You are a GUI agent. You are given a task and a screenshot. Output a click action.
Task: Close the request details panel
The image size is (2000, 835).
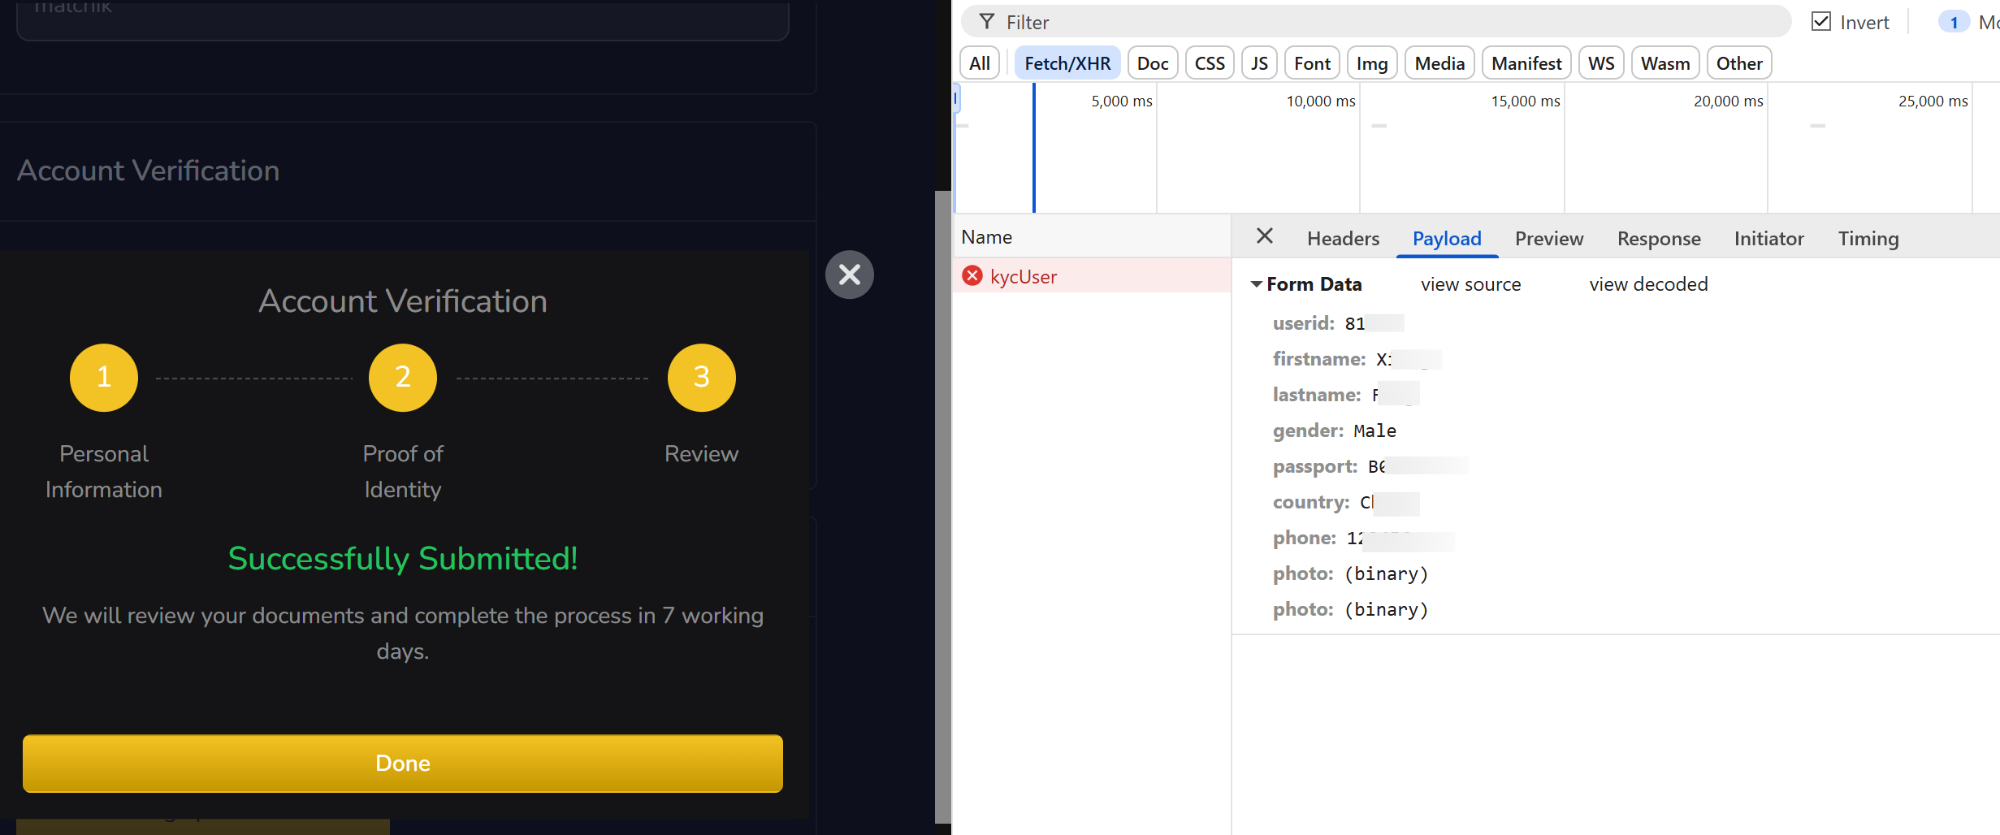pos(1264,236)
